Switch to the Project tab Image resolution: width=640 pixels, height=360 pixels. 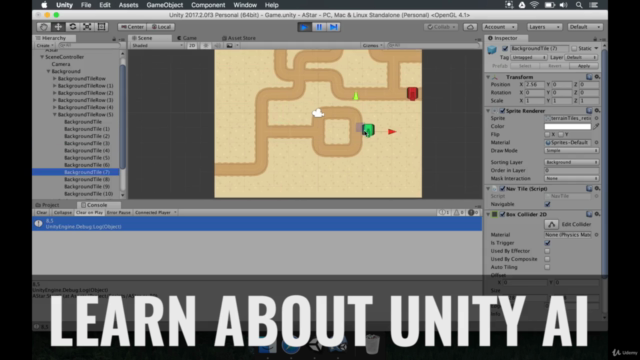(47, 205)
